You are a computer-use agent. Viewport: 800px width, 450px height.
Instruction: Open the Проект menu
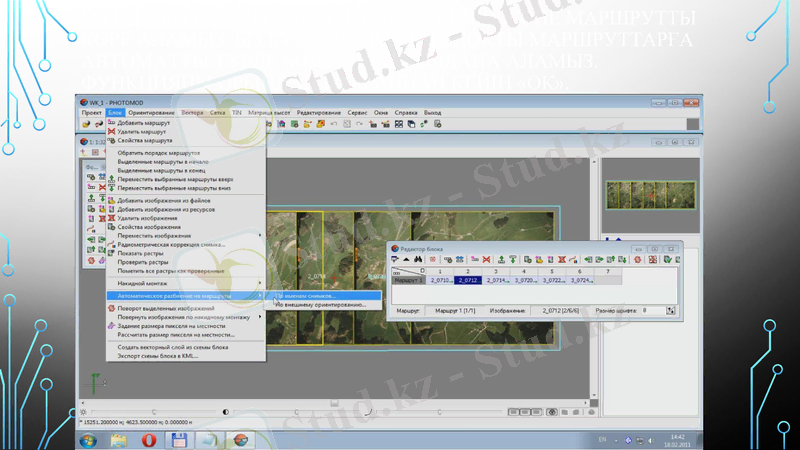[x=92, y=113]
